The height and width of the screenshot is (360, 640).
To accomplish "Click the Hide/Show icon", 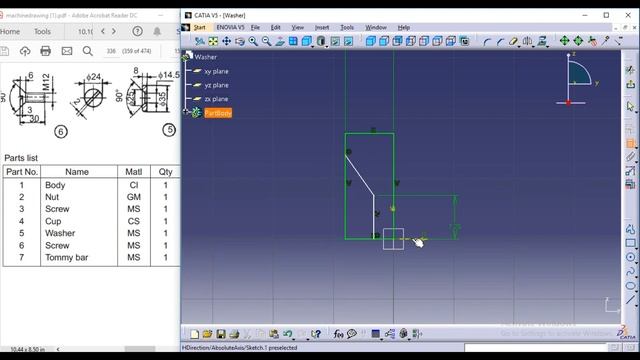I will point(335,41).
